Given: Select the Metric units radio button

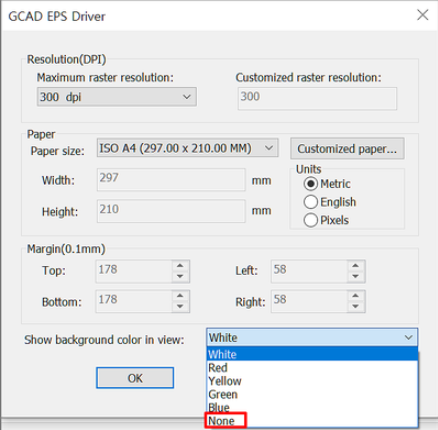Looking at the screenshot, I should 311,184.
